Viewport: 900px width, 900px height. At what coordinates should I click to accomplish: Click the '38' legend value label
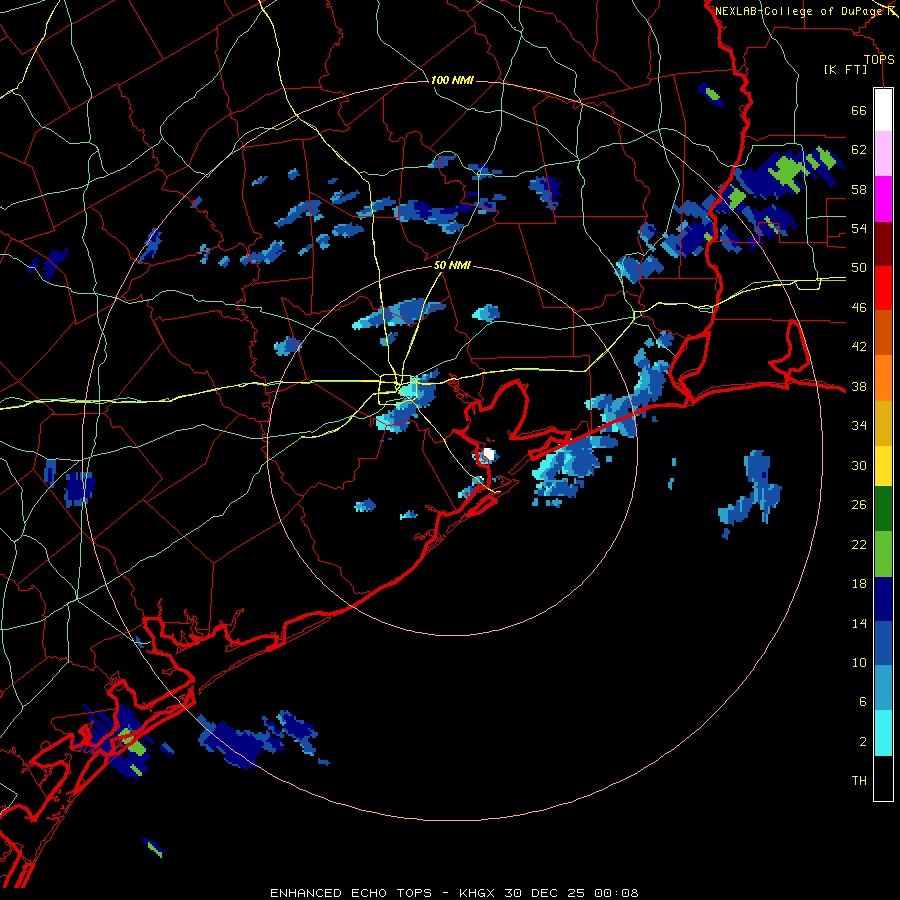pos(859,386)
